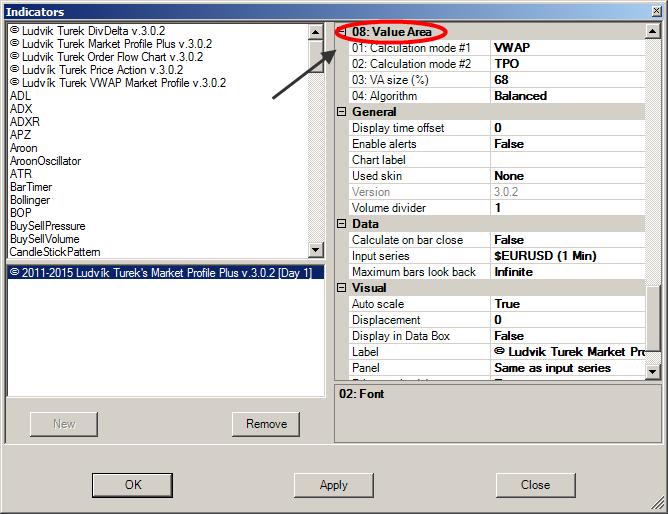The width and height of the screenshot is (668, 514).
Task: Edit Display time offset value
Action: 568,128
